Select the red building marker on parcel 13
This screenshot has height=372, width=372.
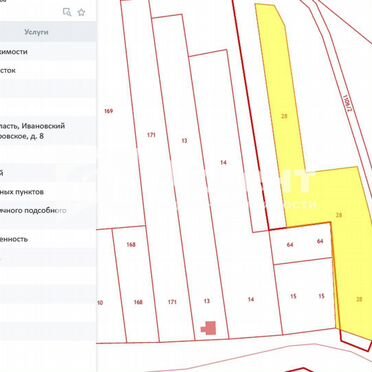pyautogui.click(x=209, y=328)
